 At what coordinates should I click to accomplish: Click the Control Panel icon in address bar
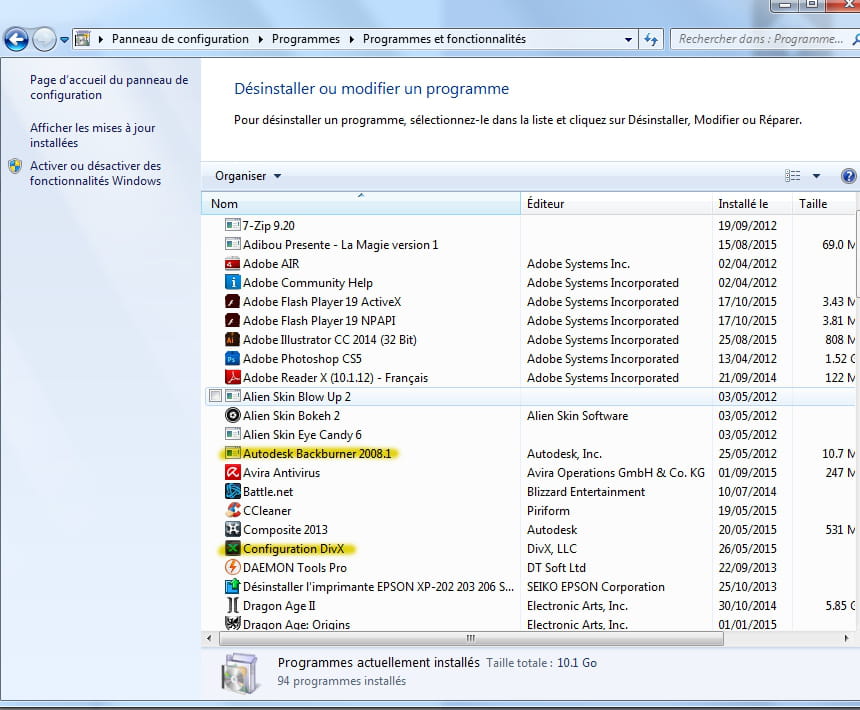[x=82, y=39]
